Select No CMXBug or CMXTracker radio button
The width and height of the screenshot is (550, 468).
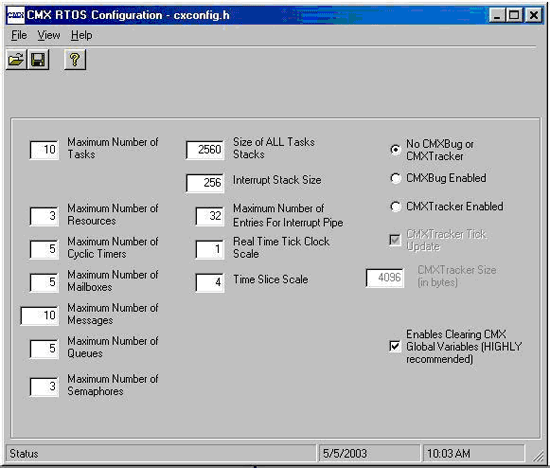tap(395, 150)
